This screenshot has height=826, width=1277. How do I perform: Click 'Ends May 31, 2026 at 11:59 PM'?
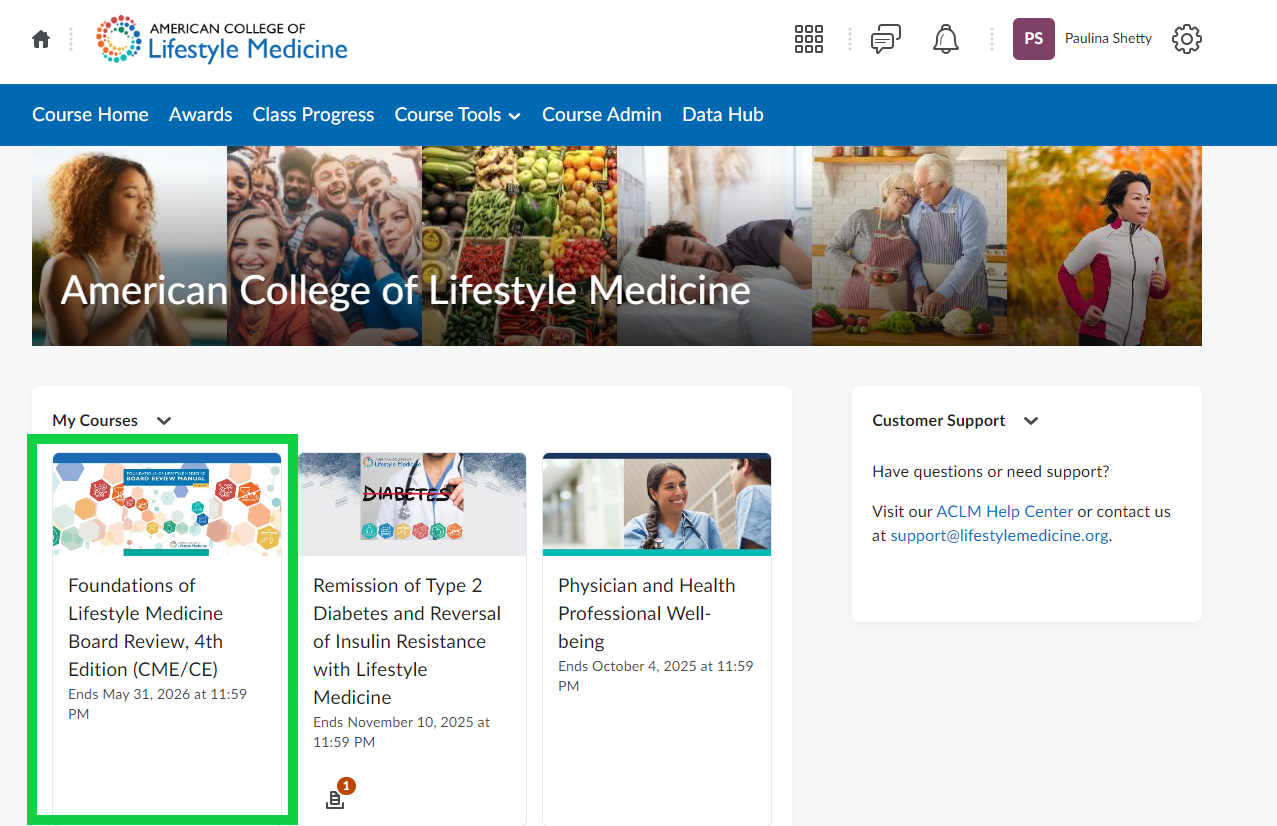[158, 704]
